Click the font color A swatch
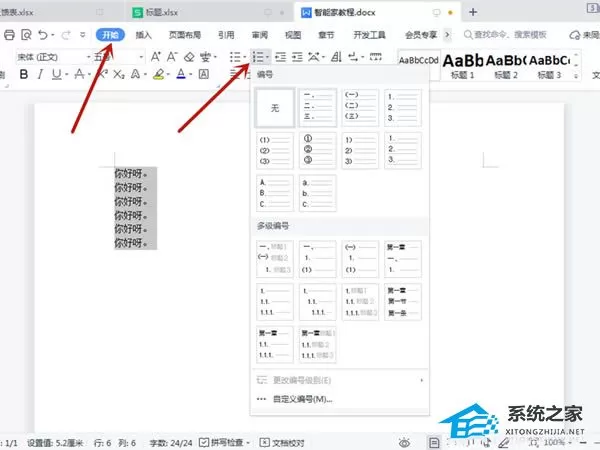Image resolution: width=600 pixels, height=450 pixels. [181, 74]
